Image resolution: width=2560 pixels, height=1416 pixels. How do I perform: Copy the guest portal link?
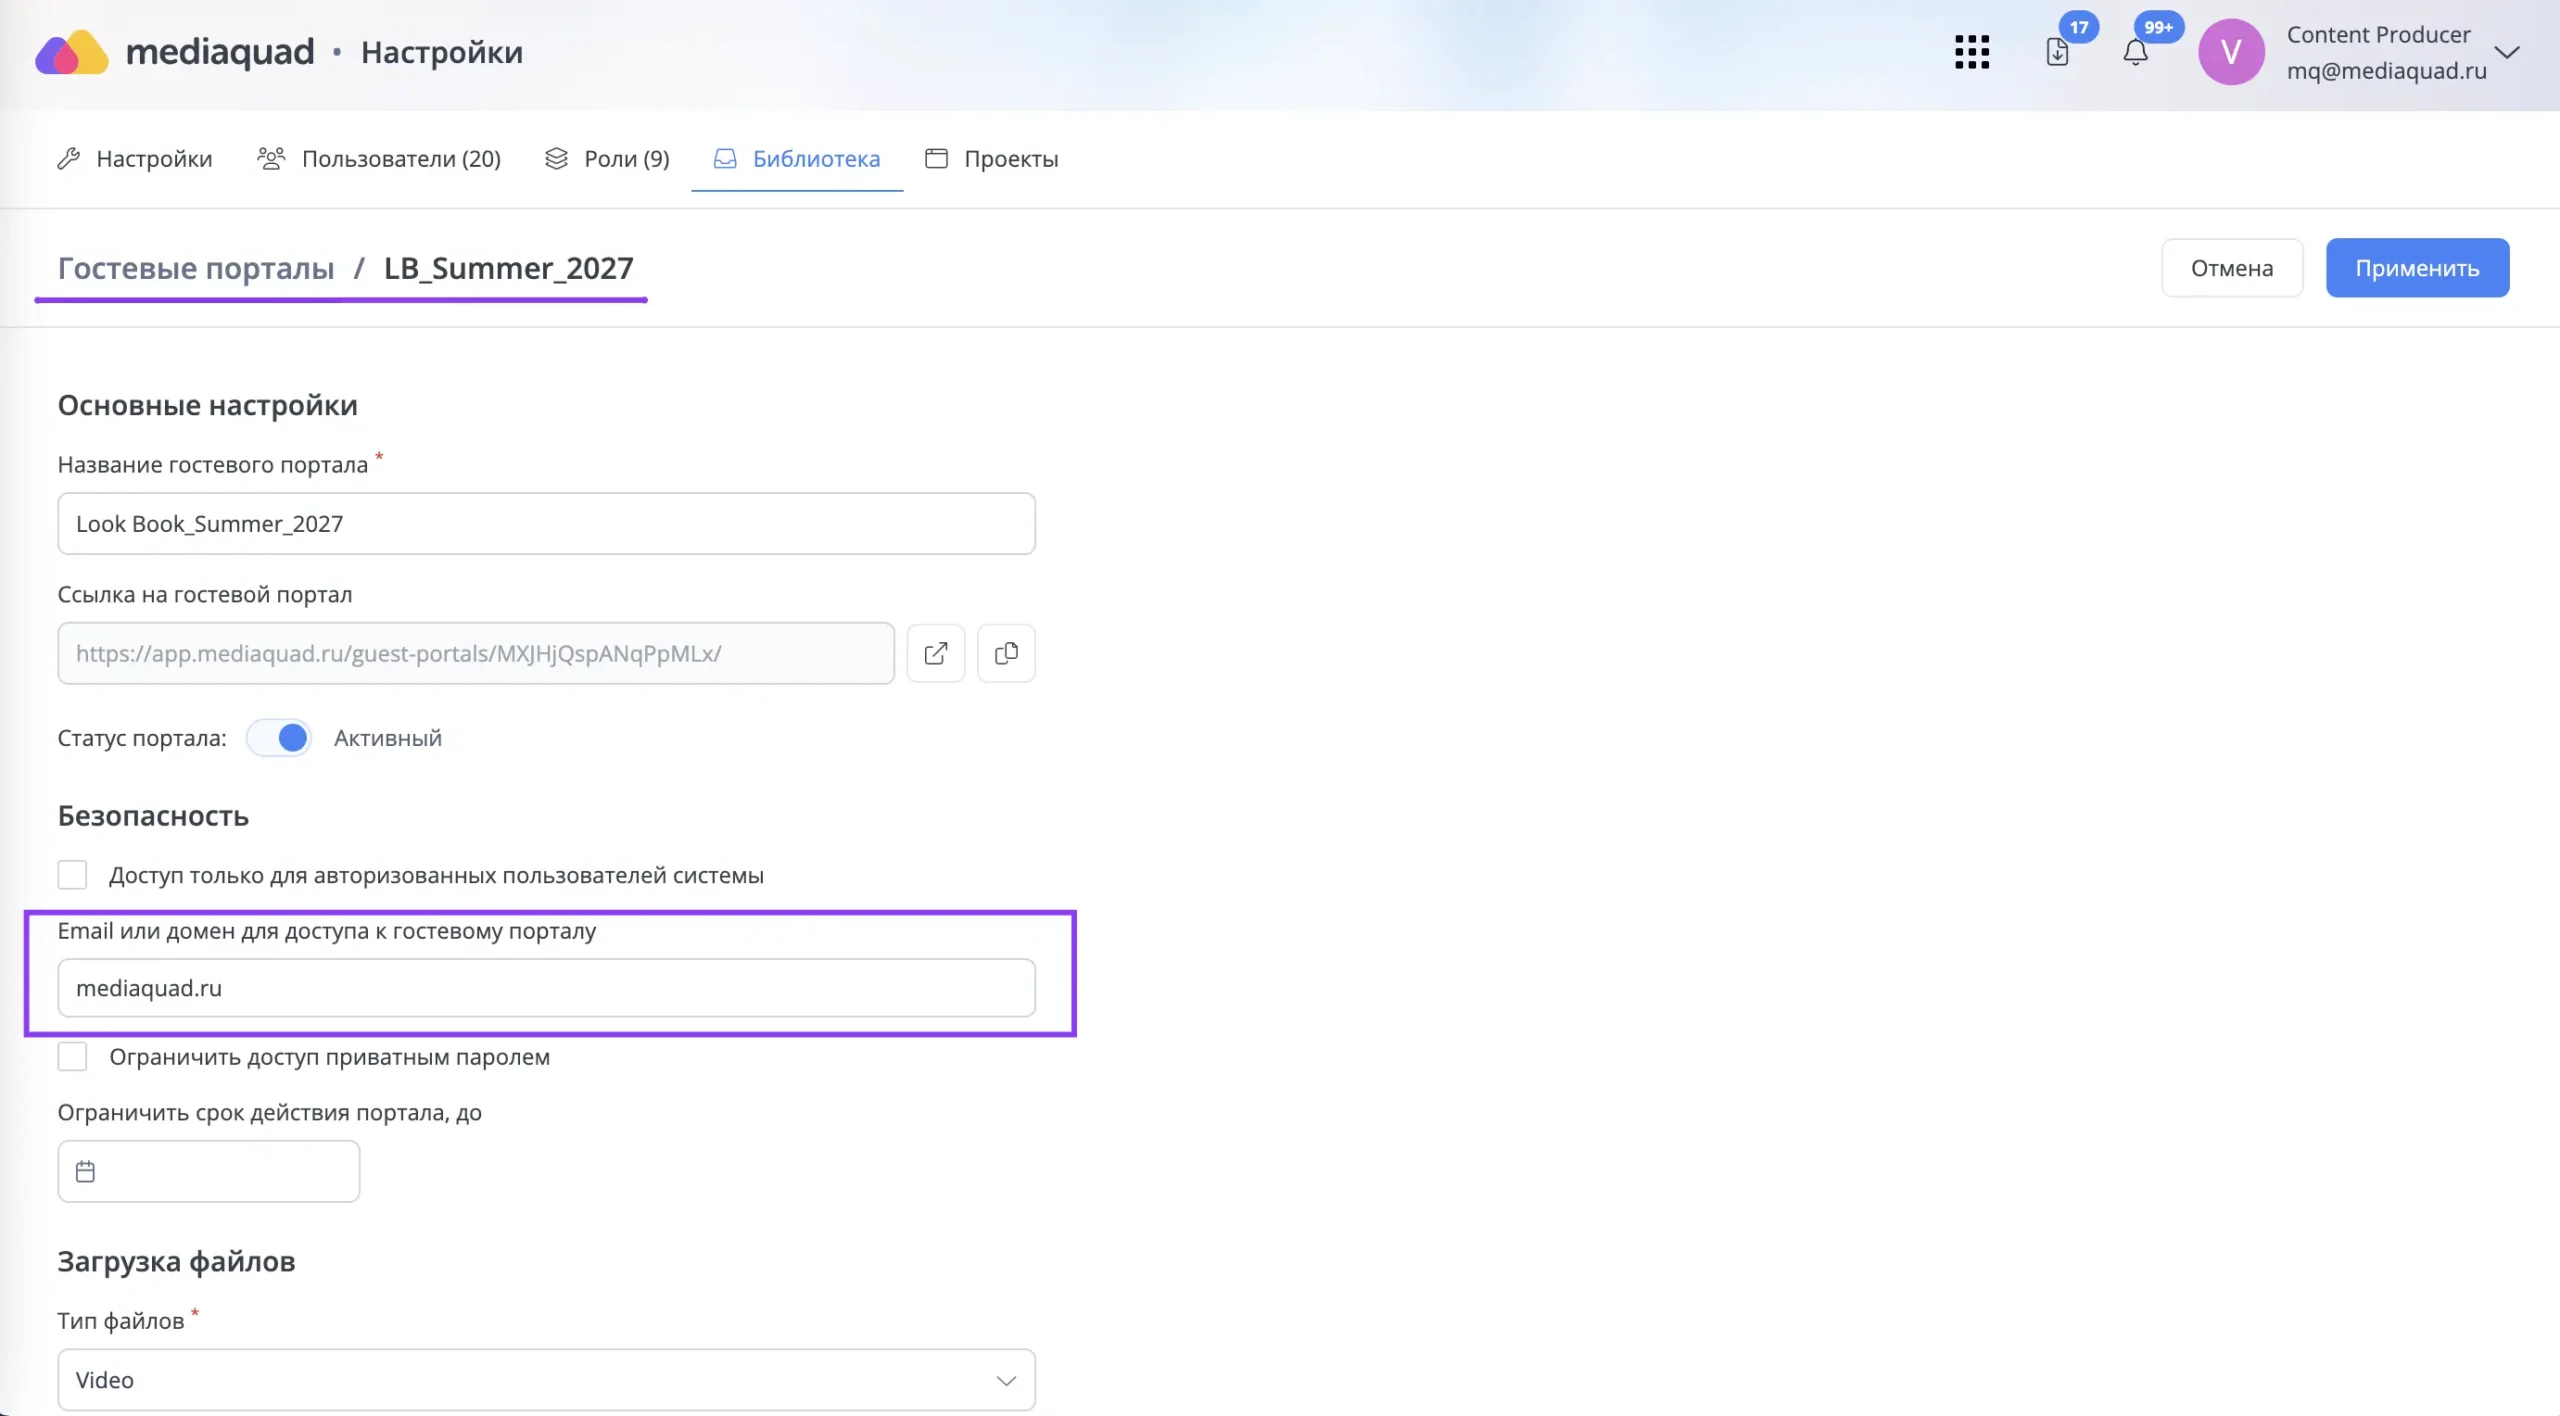point(1006,654)
